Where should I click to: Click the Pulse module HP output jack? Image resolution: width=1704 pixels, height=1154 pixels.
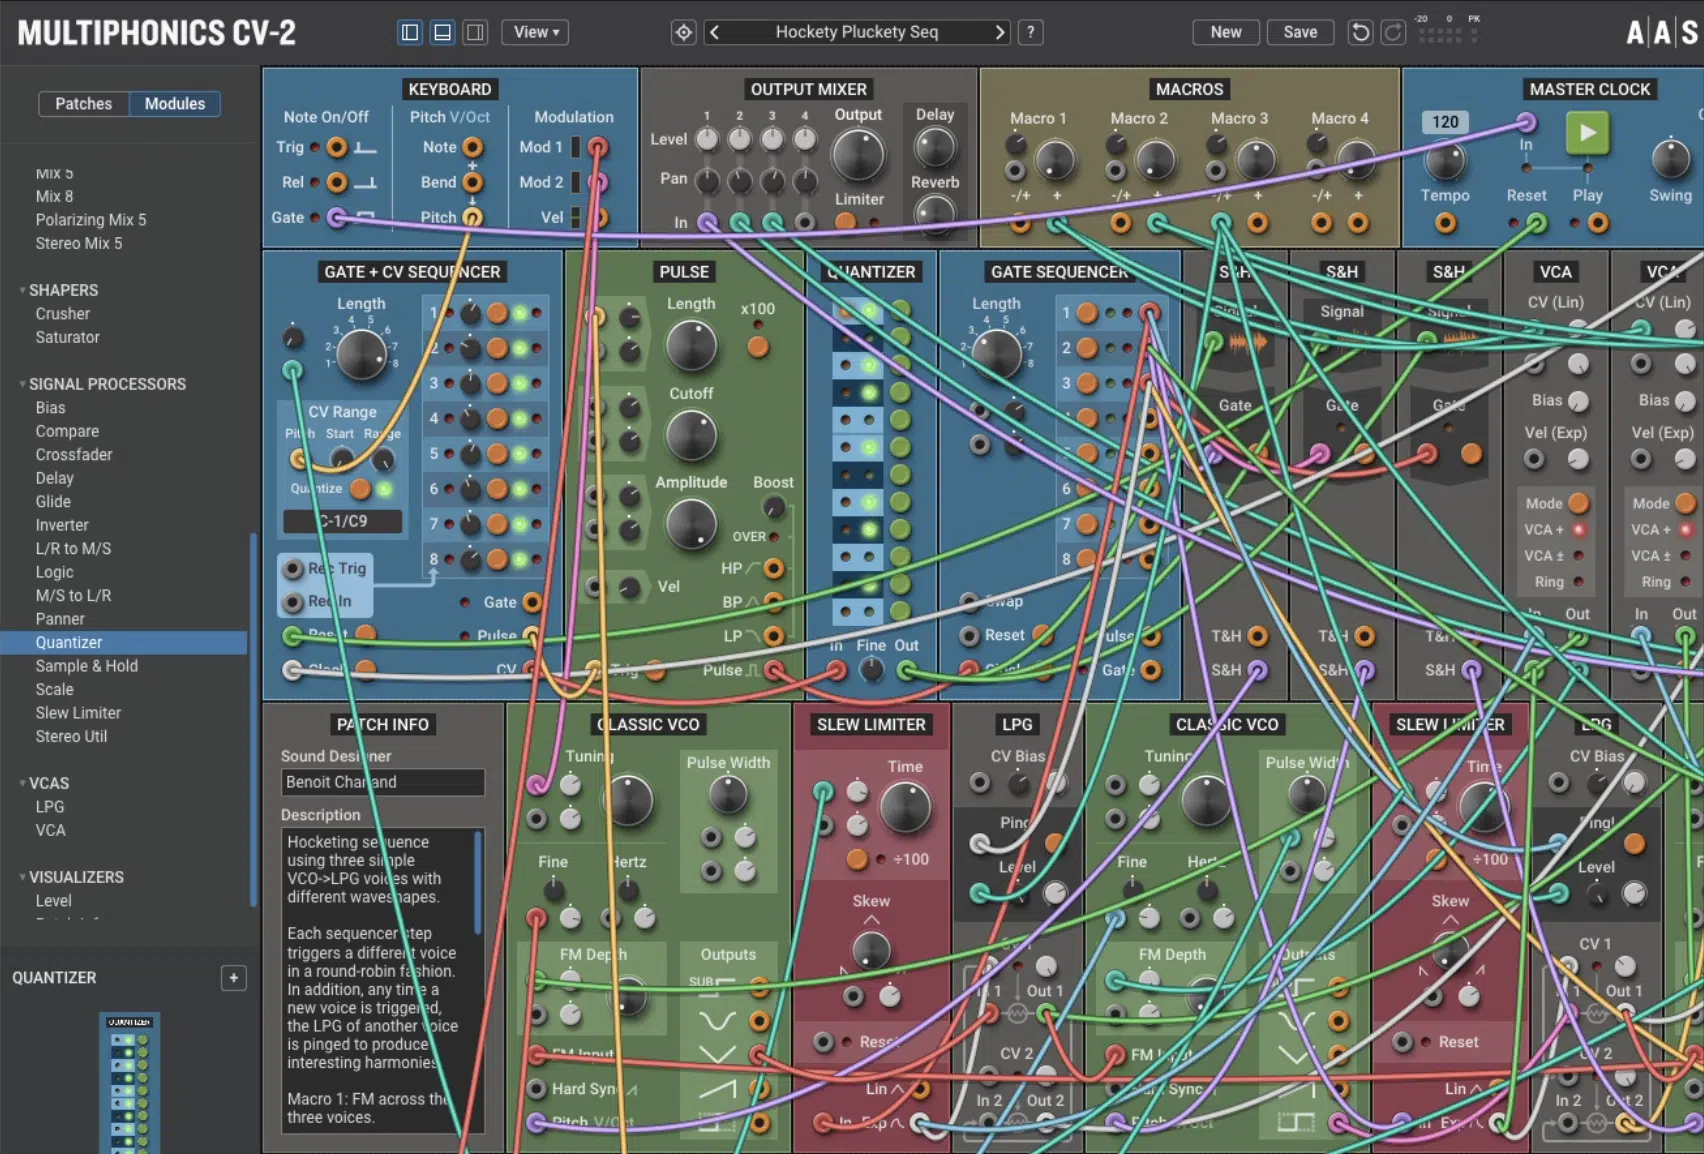[773, 569]
